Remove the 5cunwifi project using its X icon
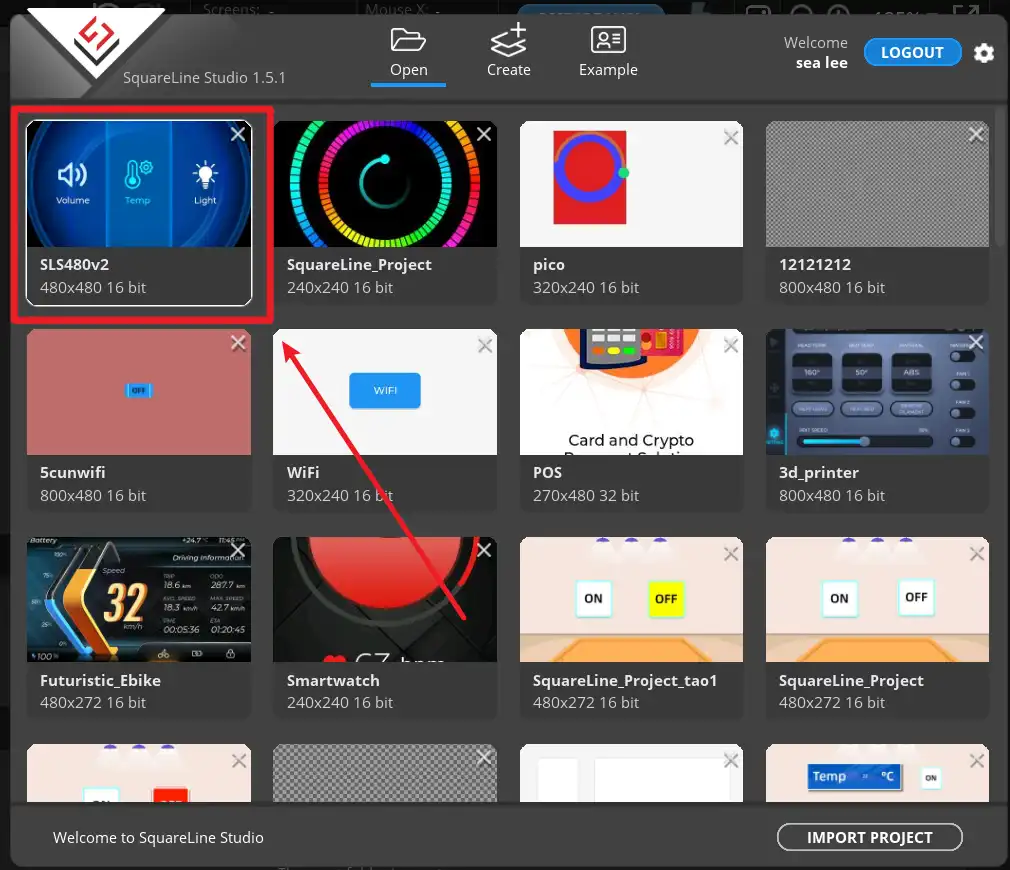This screenshot has width=1010, height=870. tap(238, 343)
